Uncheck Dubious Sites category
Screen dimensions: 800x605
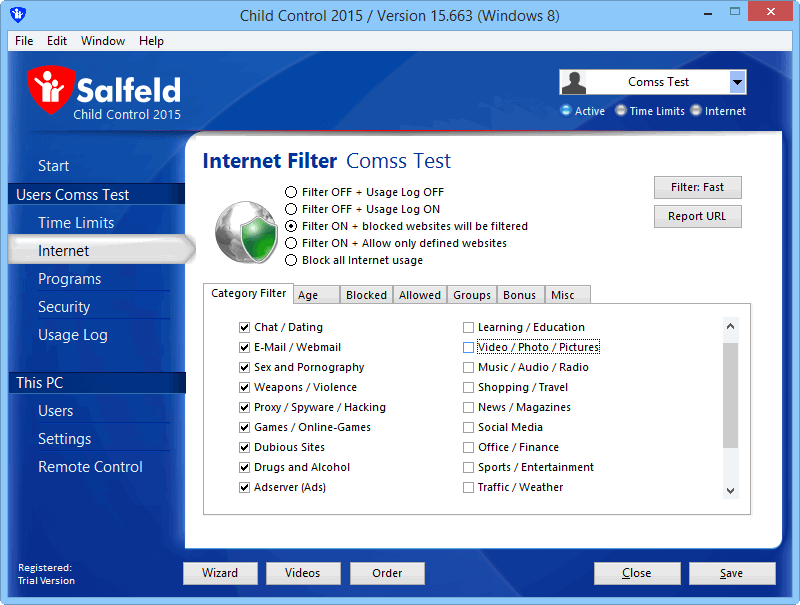pos(244,447)
